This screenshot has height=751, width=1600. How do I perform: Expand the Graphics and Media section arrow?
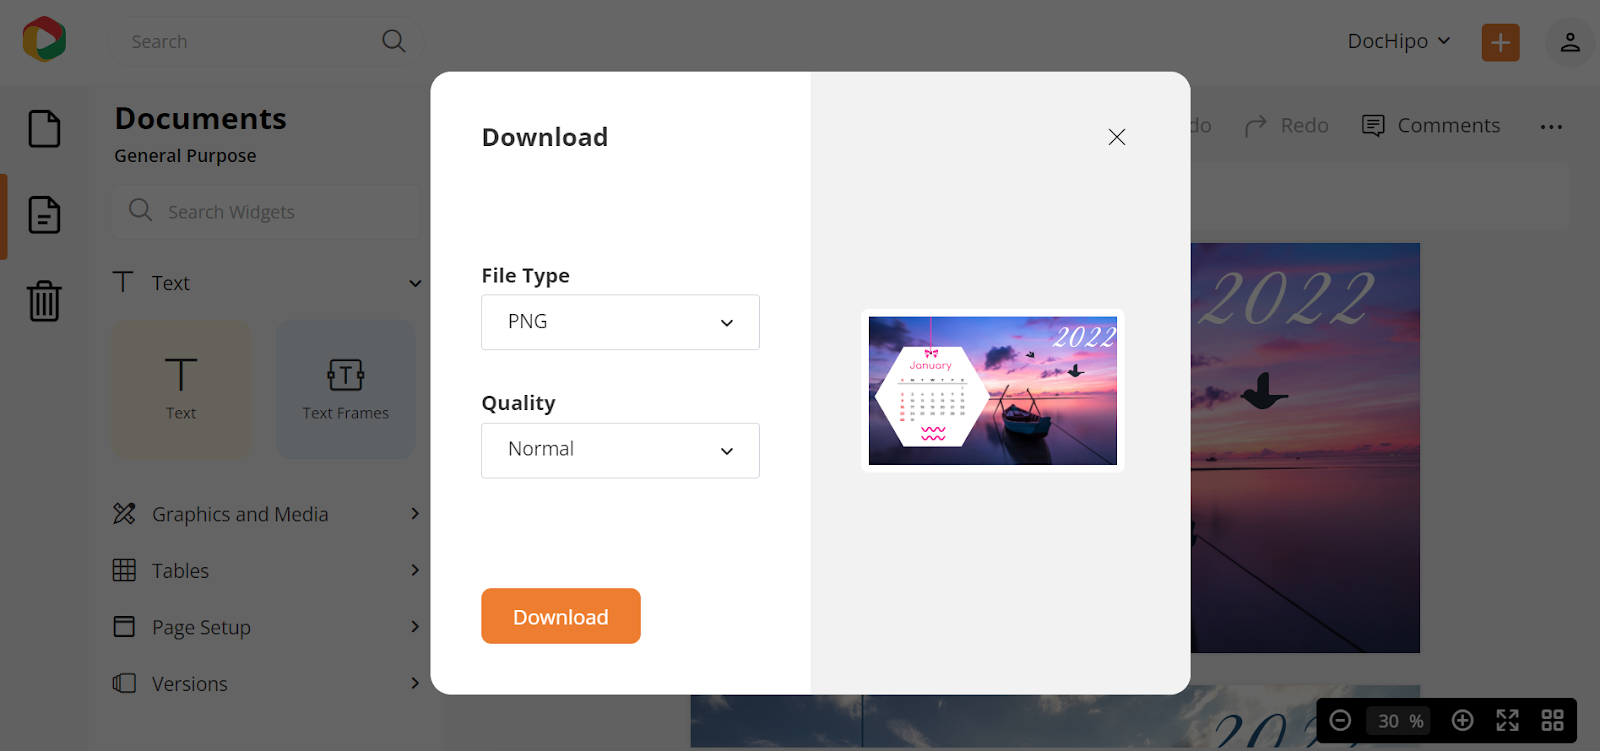pyautogui.click(x=415, y=514)
